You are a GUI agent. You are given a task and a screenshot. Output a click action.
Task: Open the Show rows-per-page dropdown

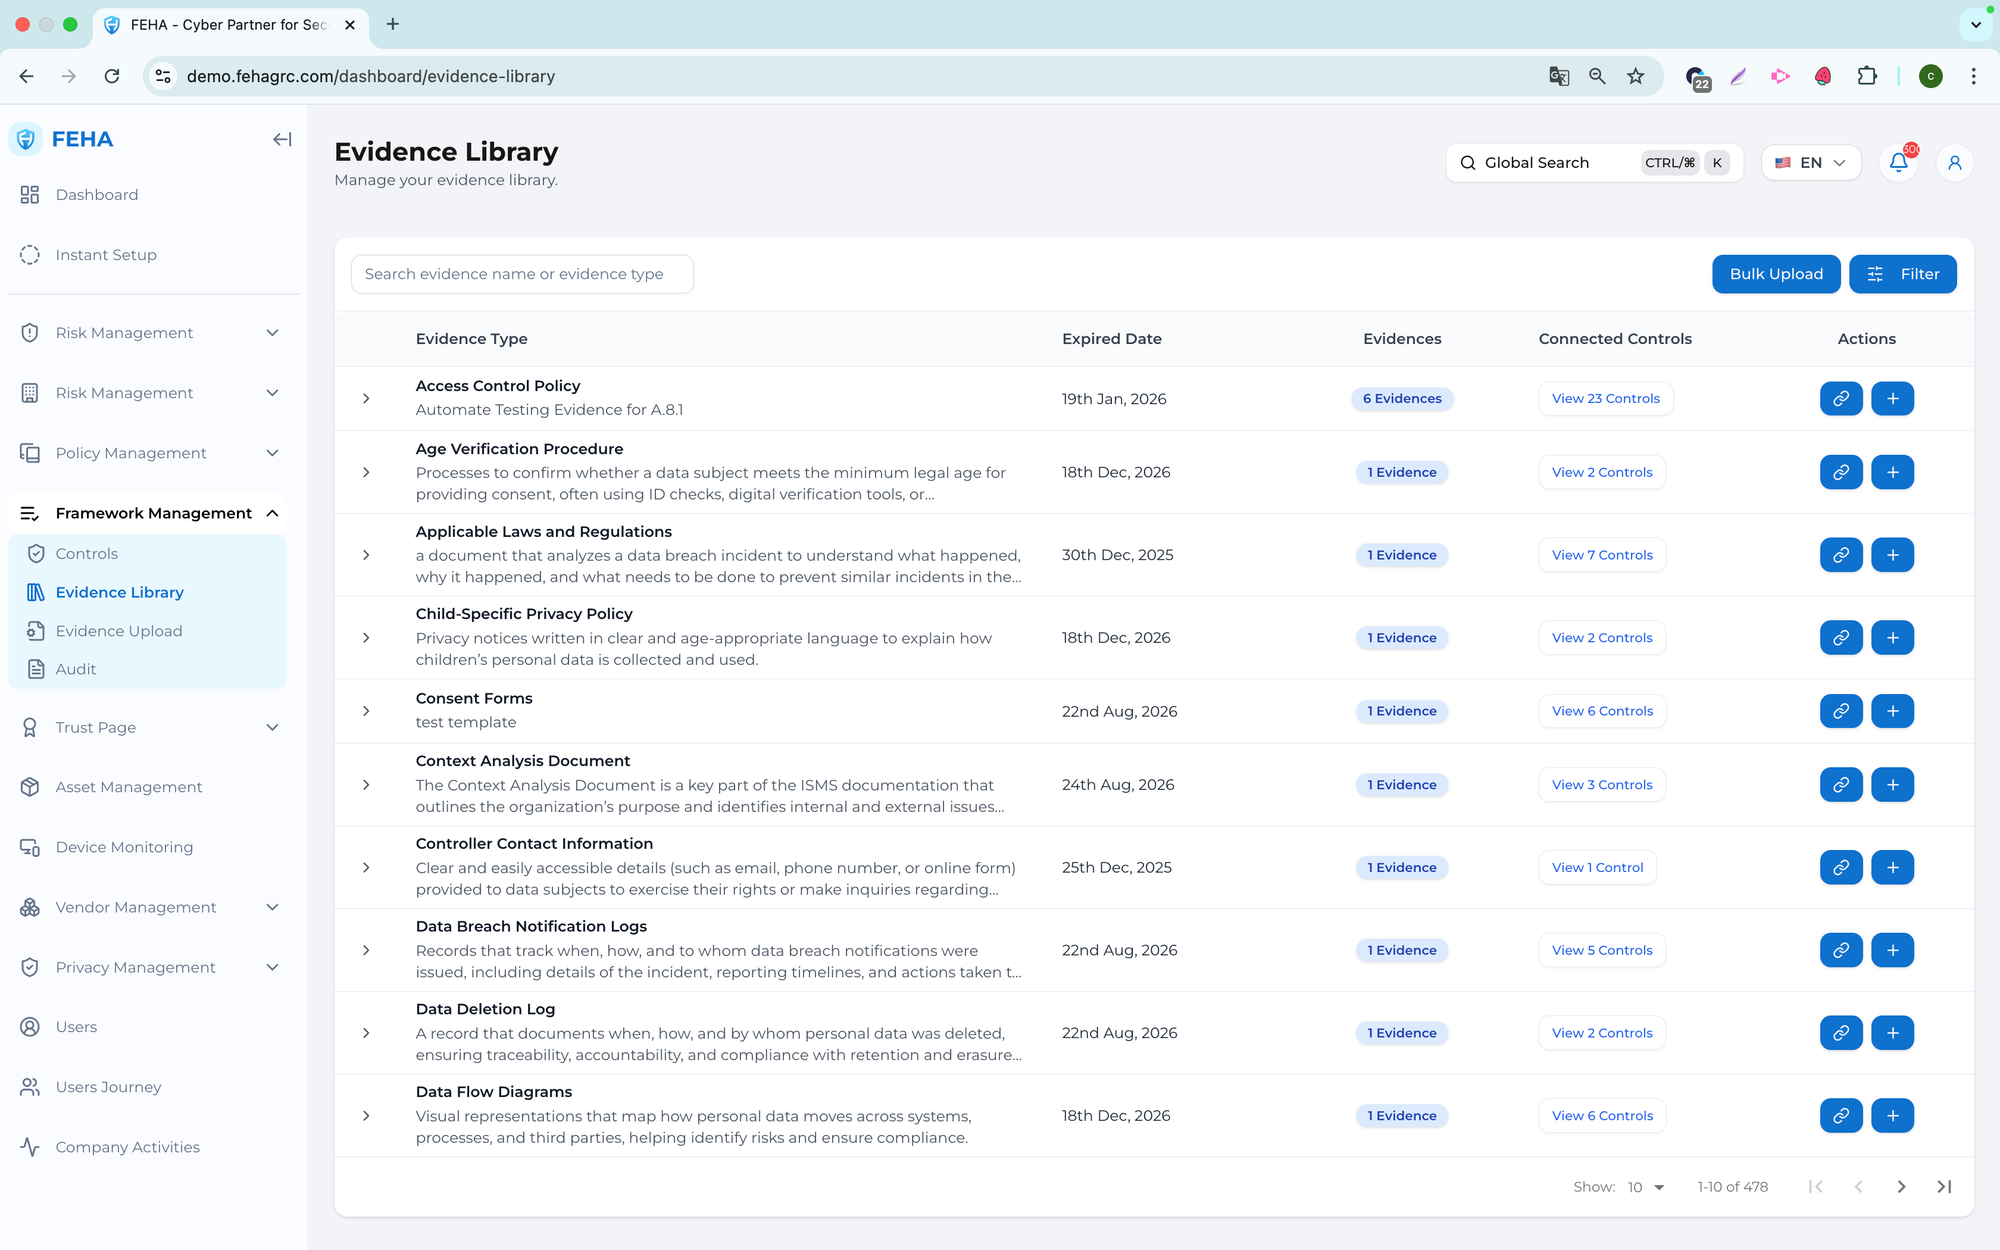click(x=1645, y=1186)
